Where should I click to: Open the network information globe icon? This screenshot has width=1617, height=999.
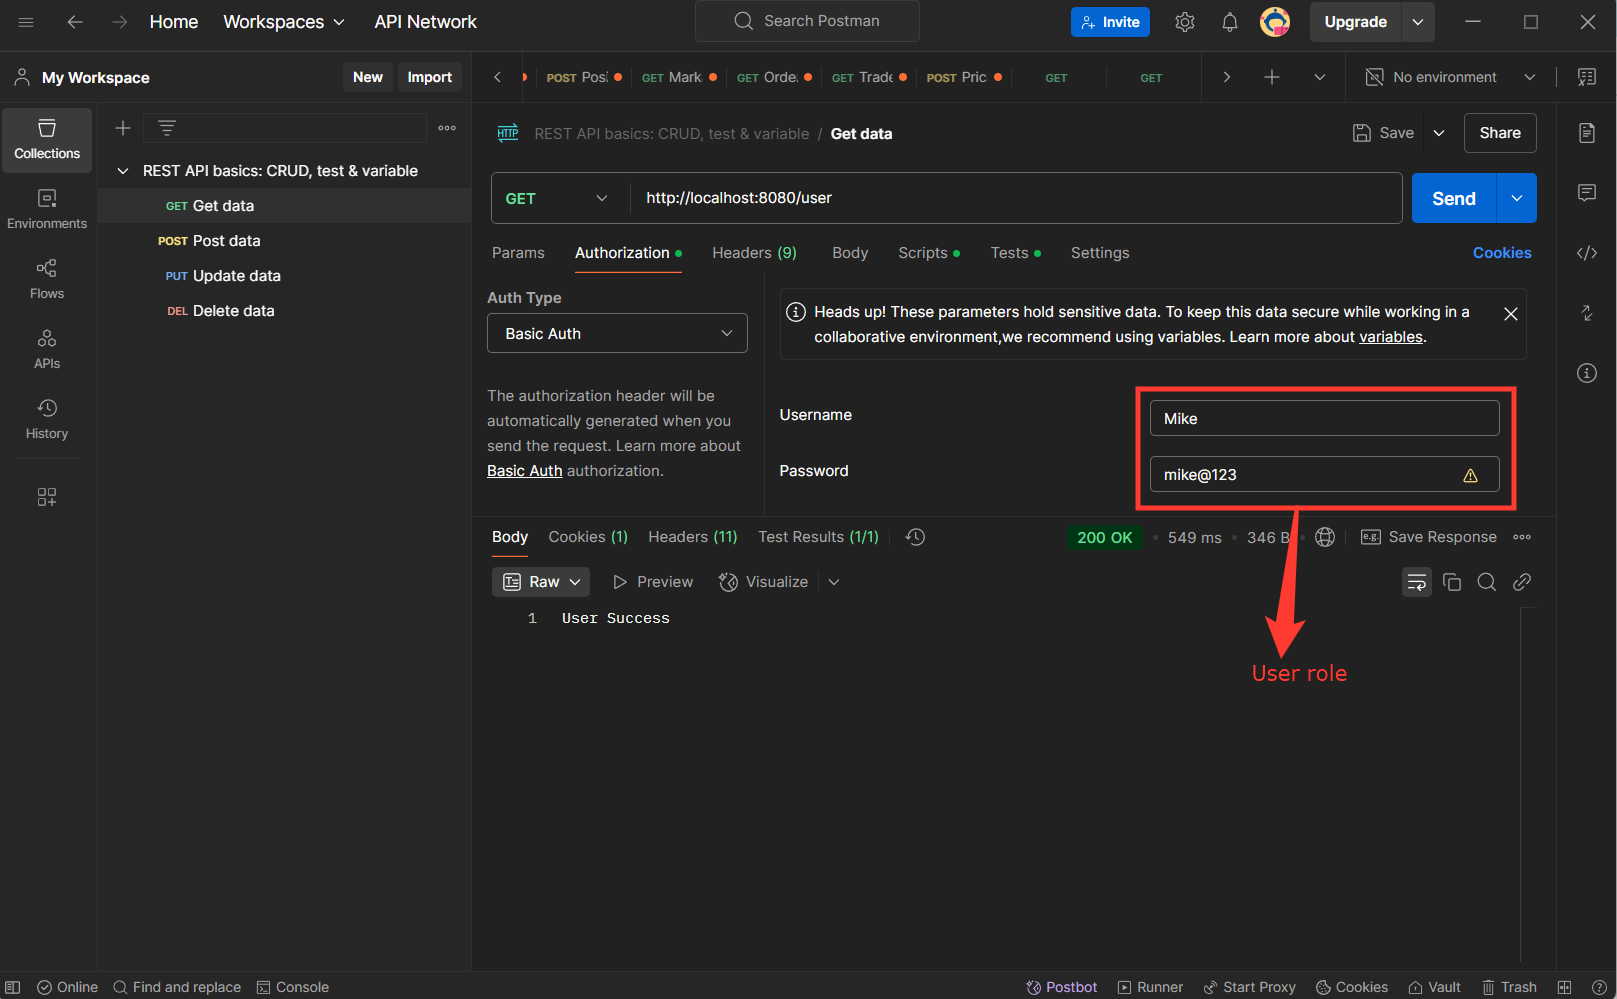(x=1325, y=537)
